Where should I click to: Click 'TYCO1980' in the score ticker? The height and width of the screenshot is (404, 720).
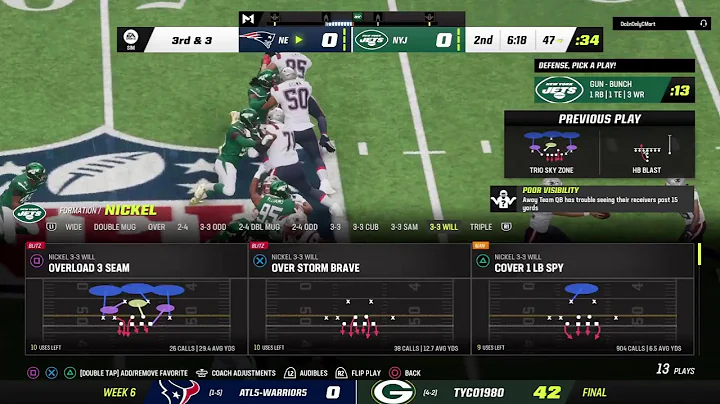click(478, 393)
